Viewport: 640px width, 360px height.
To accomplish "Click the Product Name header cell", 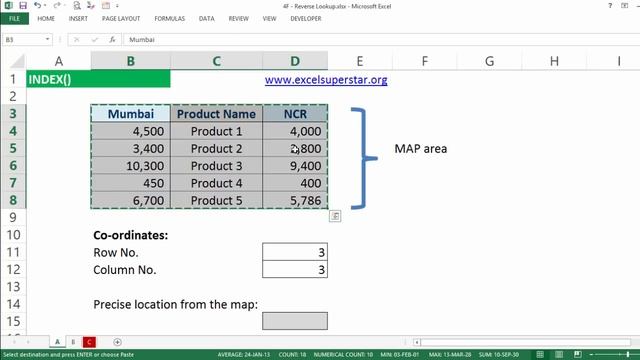I will [x=216, y=113].
